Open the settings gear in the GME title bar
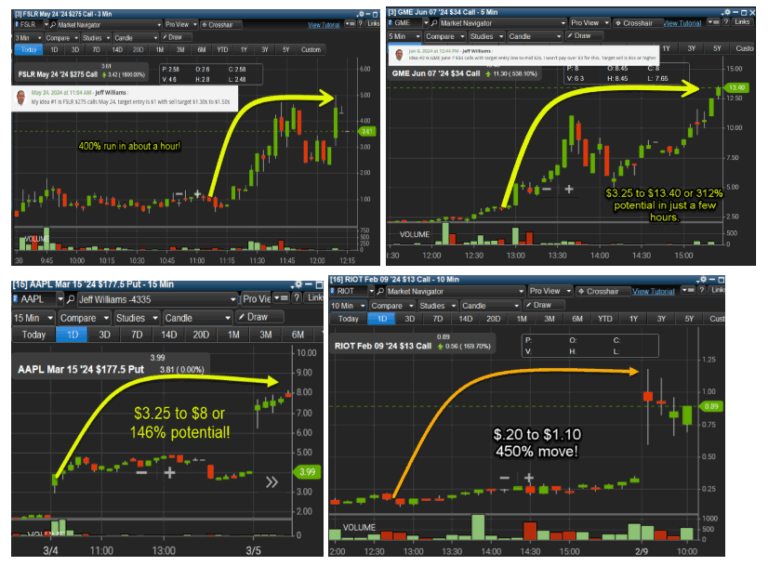This screenshot has width=768, height=566. pos(726,12)
